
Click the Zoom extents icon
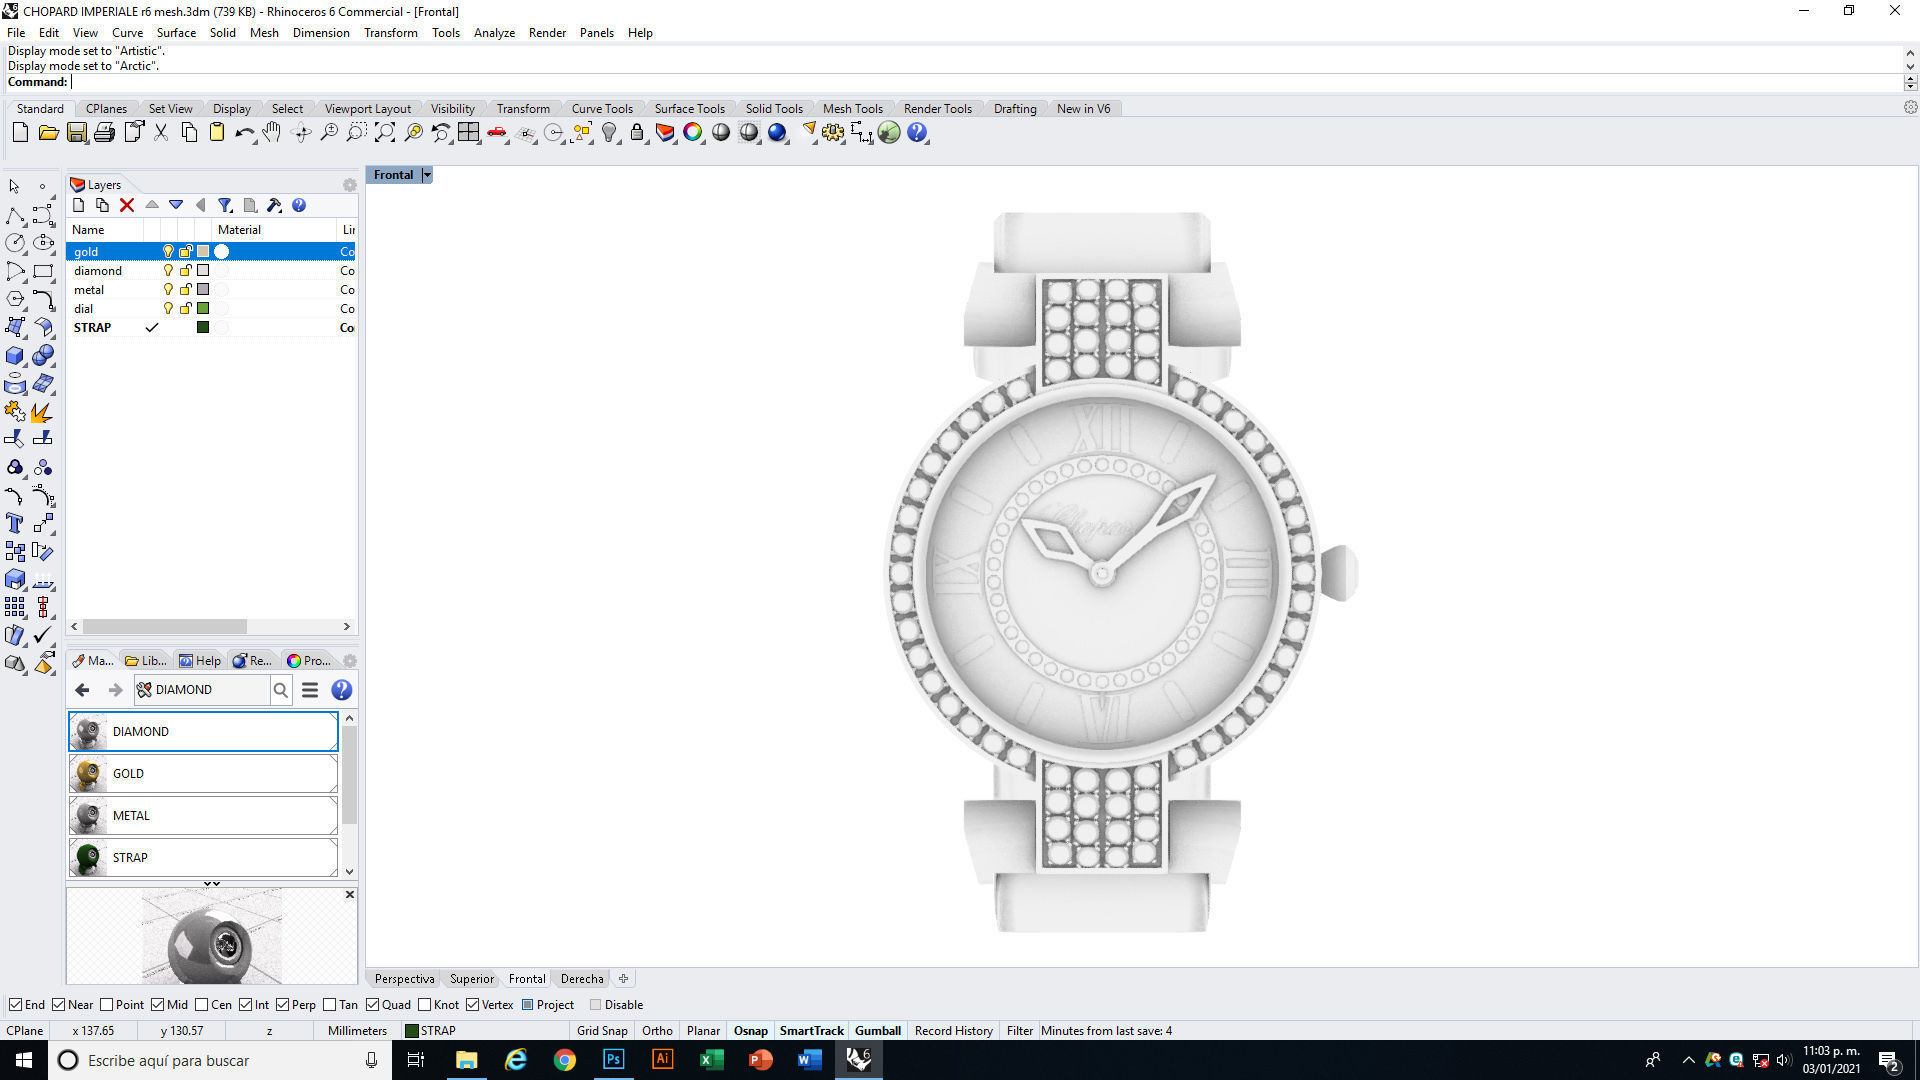pyautogui.click(x=384, y=132)
